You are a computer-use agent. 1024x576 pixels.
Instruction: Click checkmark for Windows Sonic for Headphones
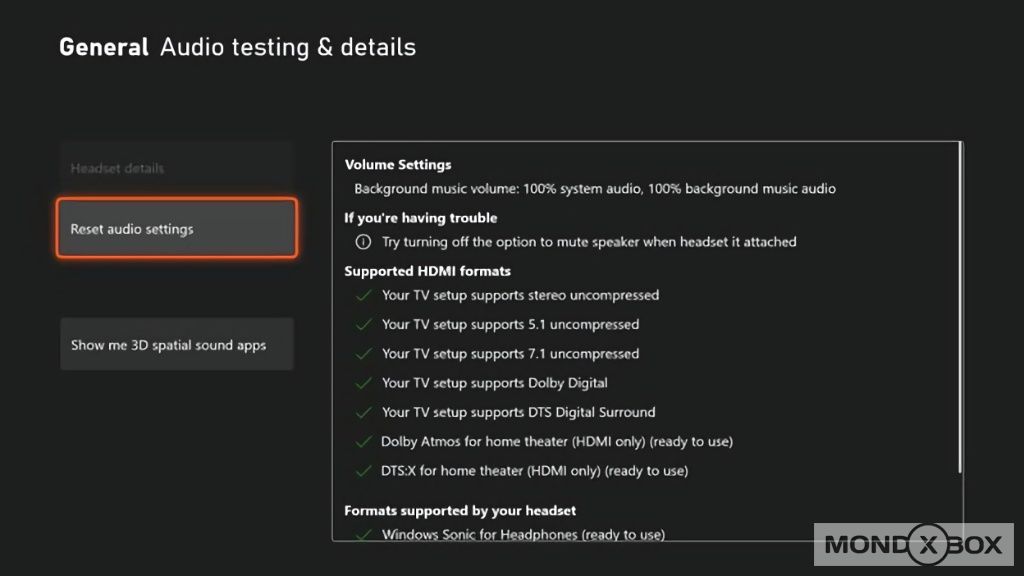(x=362, y=534)
